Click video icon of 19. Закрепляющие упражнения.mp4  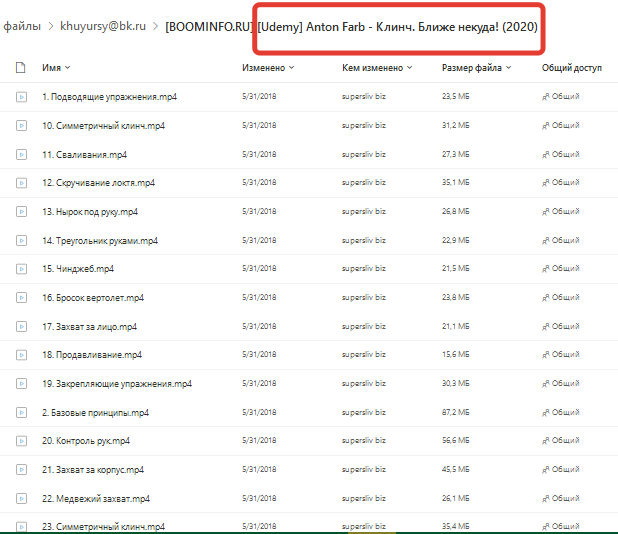coord(21,383)
